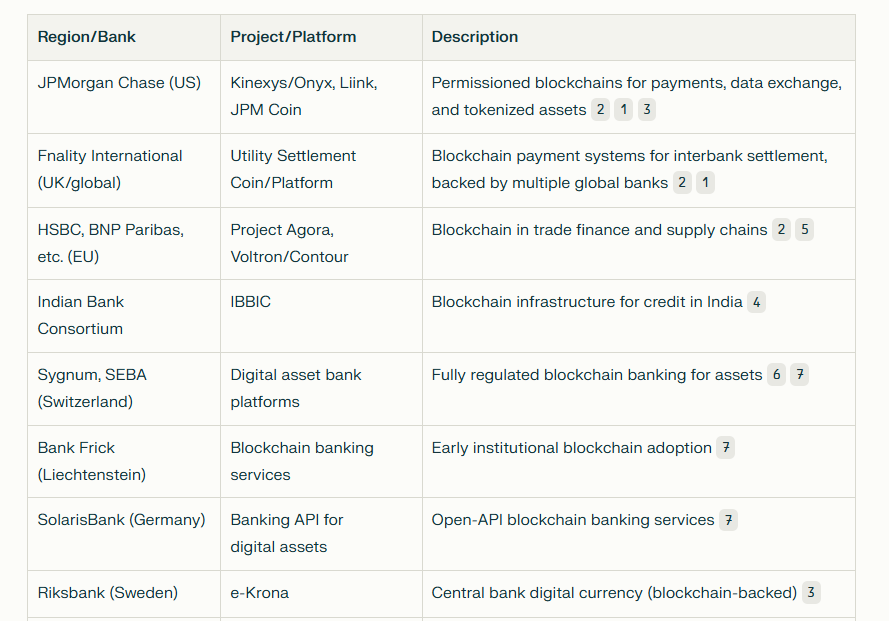The width and height of the screenshot is (889, 621).
Task: Open citation 1 in JPMorgan Chase row
Action: tap(624, 109)
